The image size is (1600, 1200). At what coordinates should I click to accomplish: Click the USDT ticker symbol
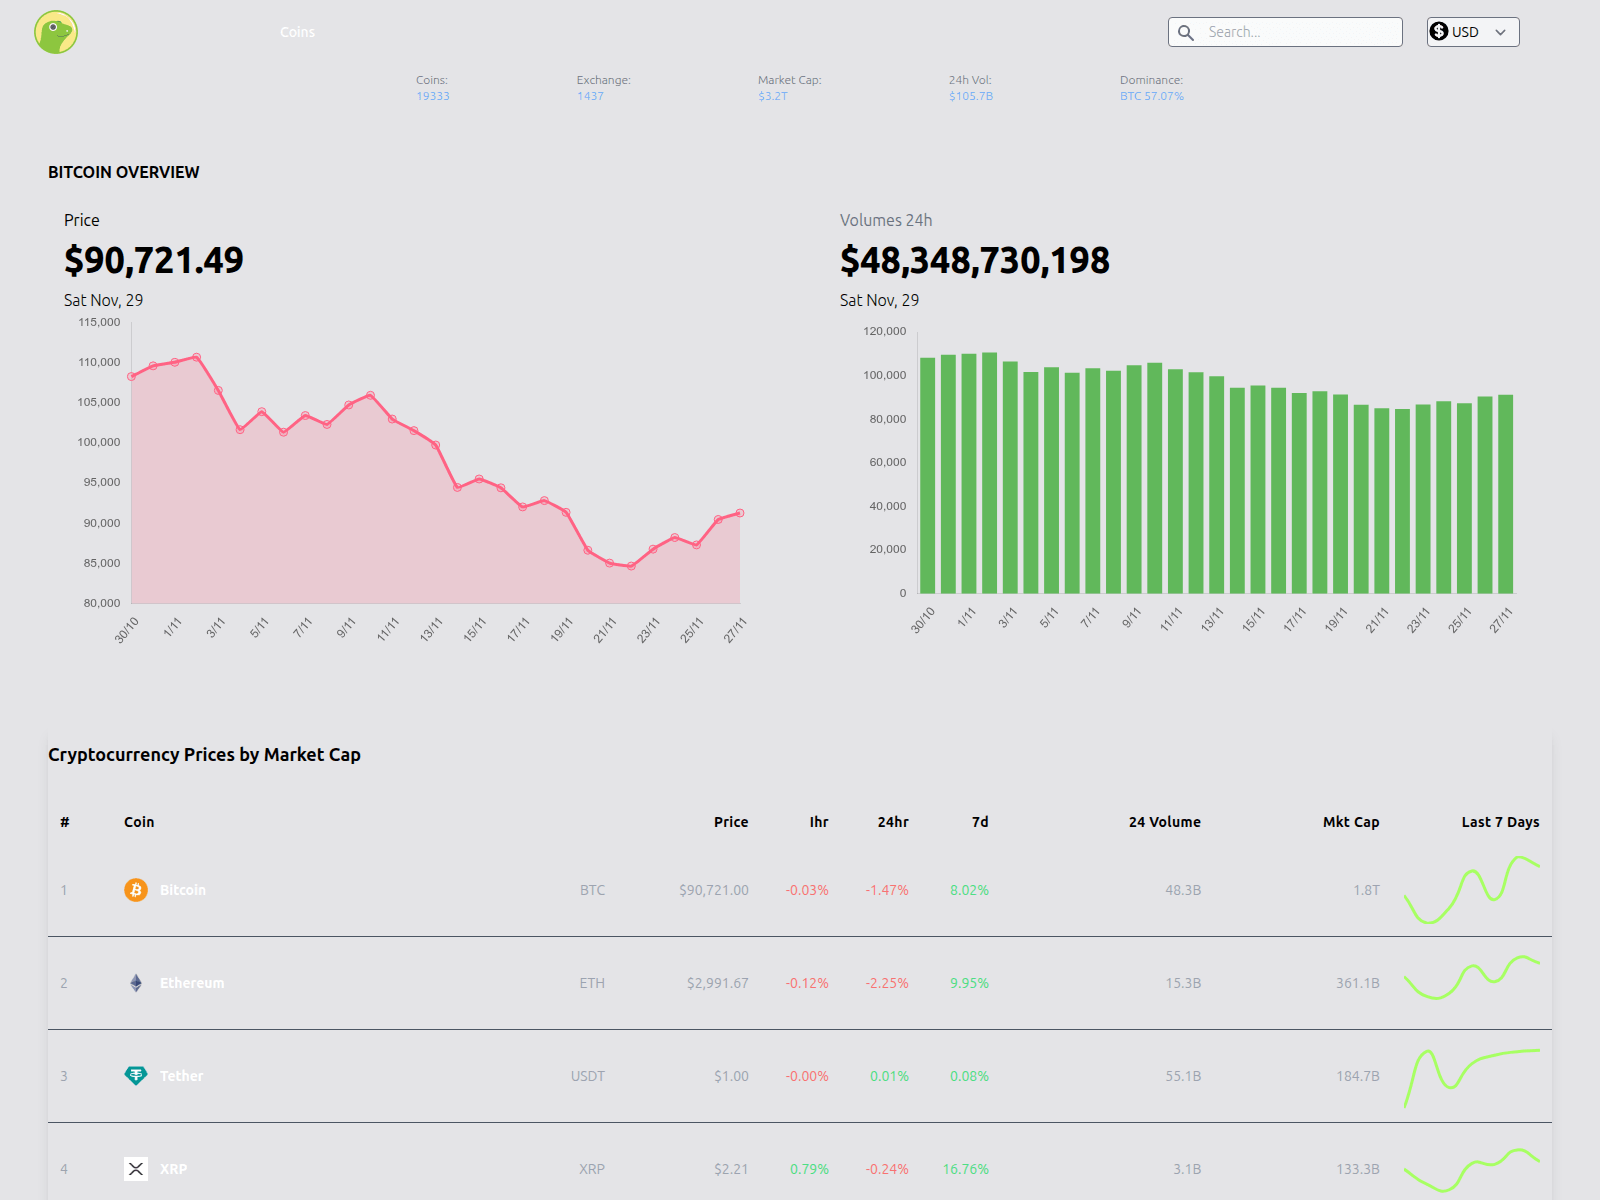point(588,1076)
